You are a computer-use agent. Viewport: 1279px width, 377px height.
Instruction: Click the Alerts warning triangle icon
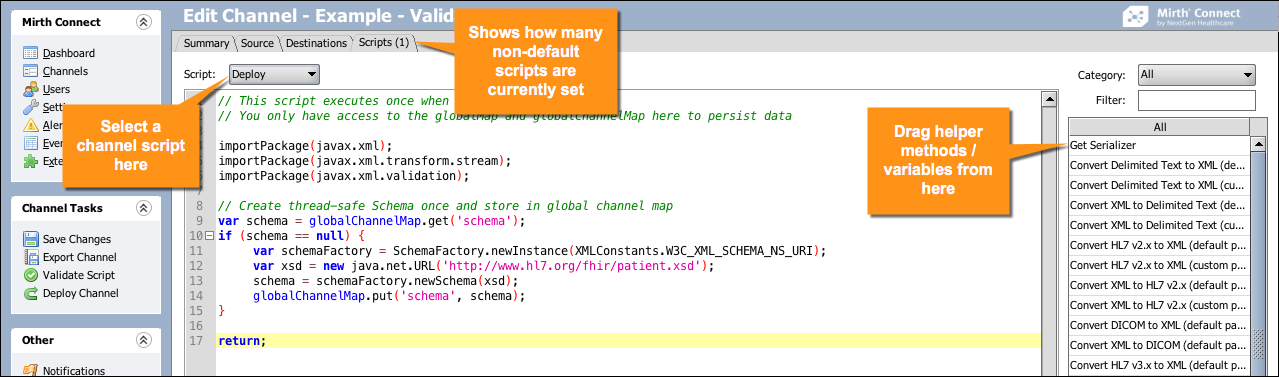pos(30,125)
